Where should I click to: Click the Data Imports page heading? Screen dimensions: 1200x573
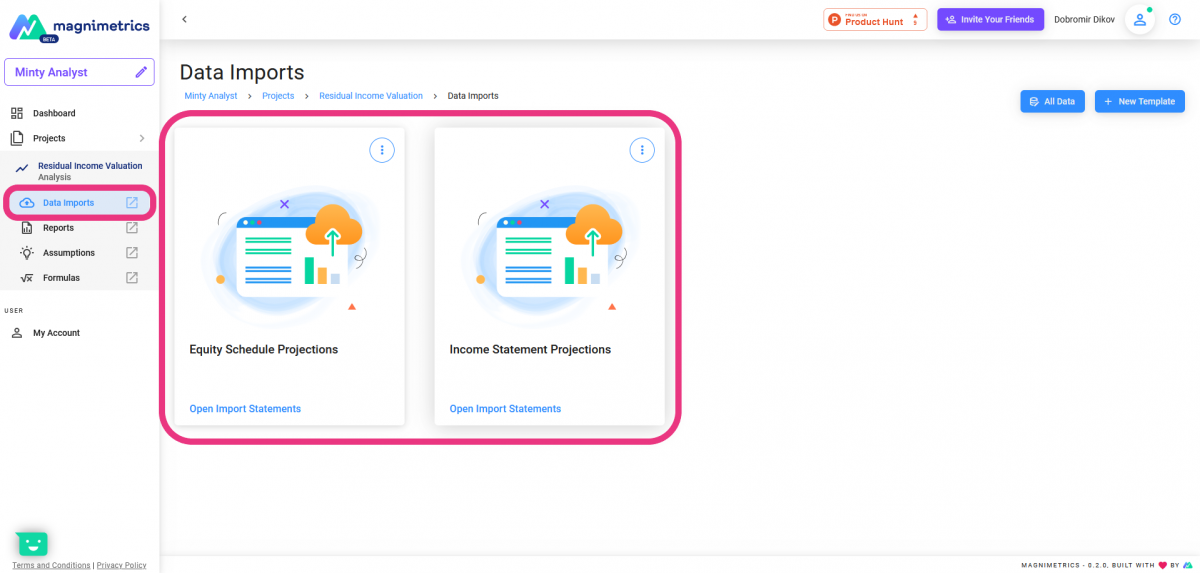pos(242,72)
